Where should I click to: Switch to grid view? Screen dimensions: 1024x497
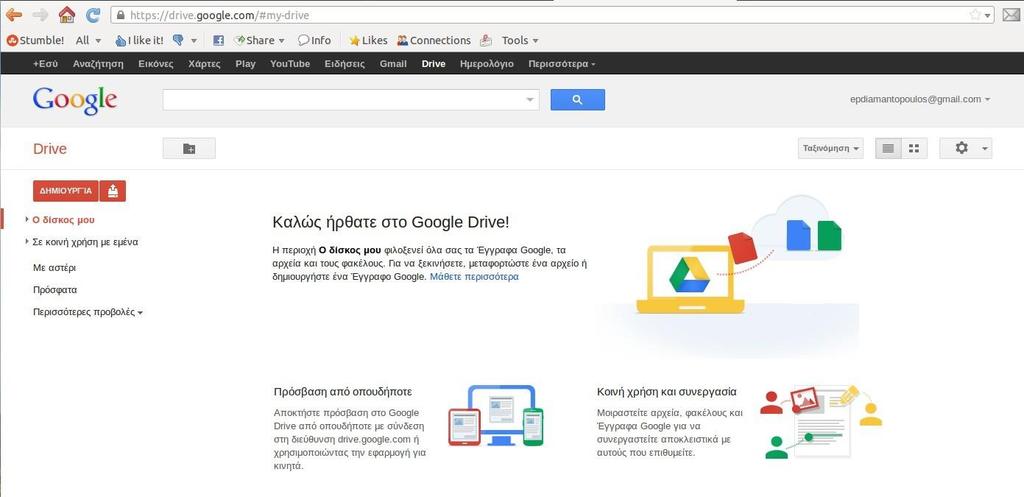914,148
